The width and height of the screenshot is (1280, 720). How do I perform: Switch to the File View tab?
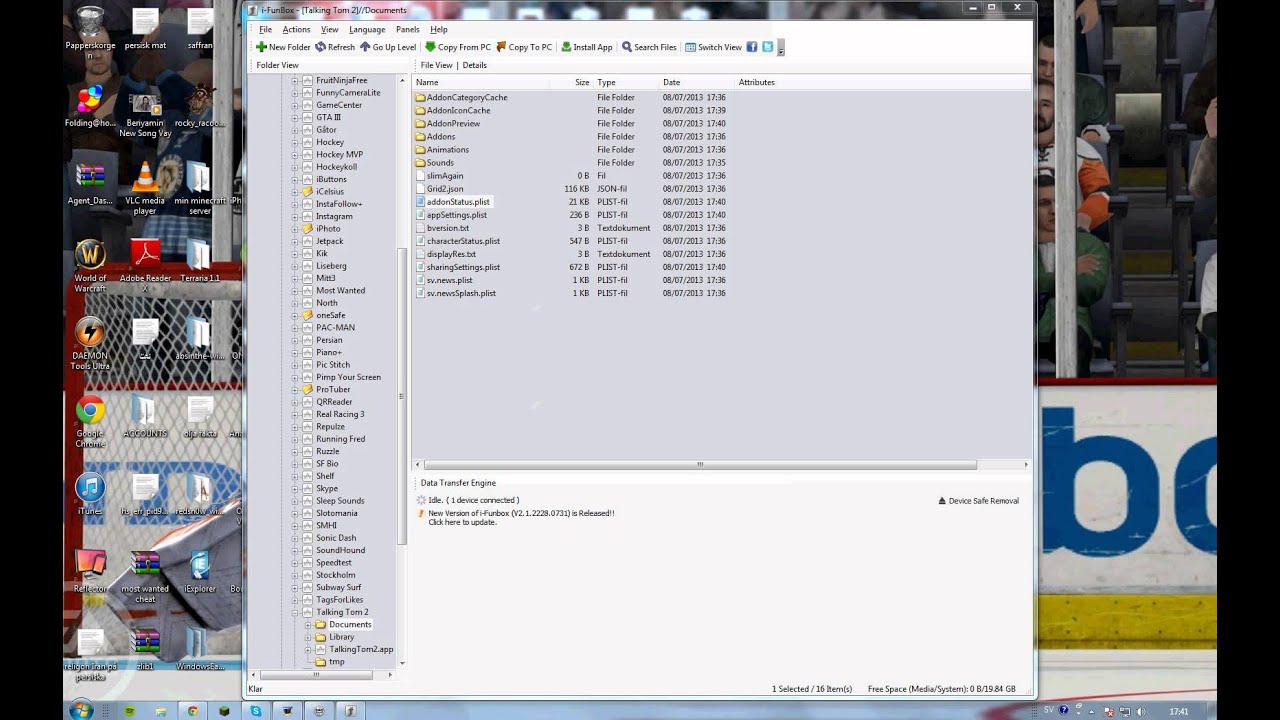[x=436, y=65]
